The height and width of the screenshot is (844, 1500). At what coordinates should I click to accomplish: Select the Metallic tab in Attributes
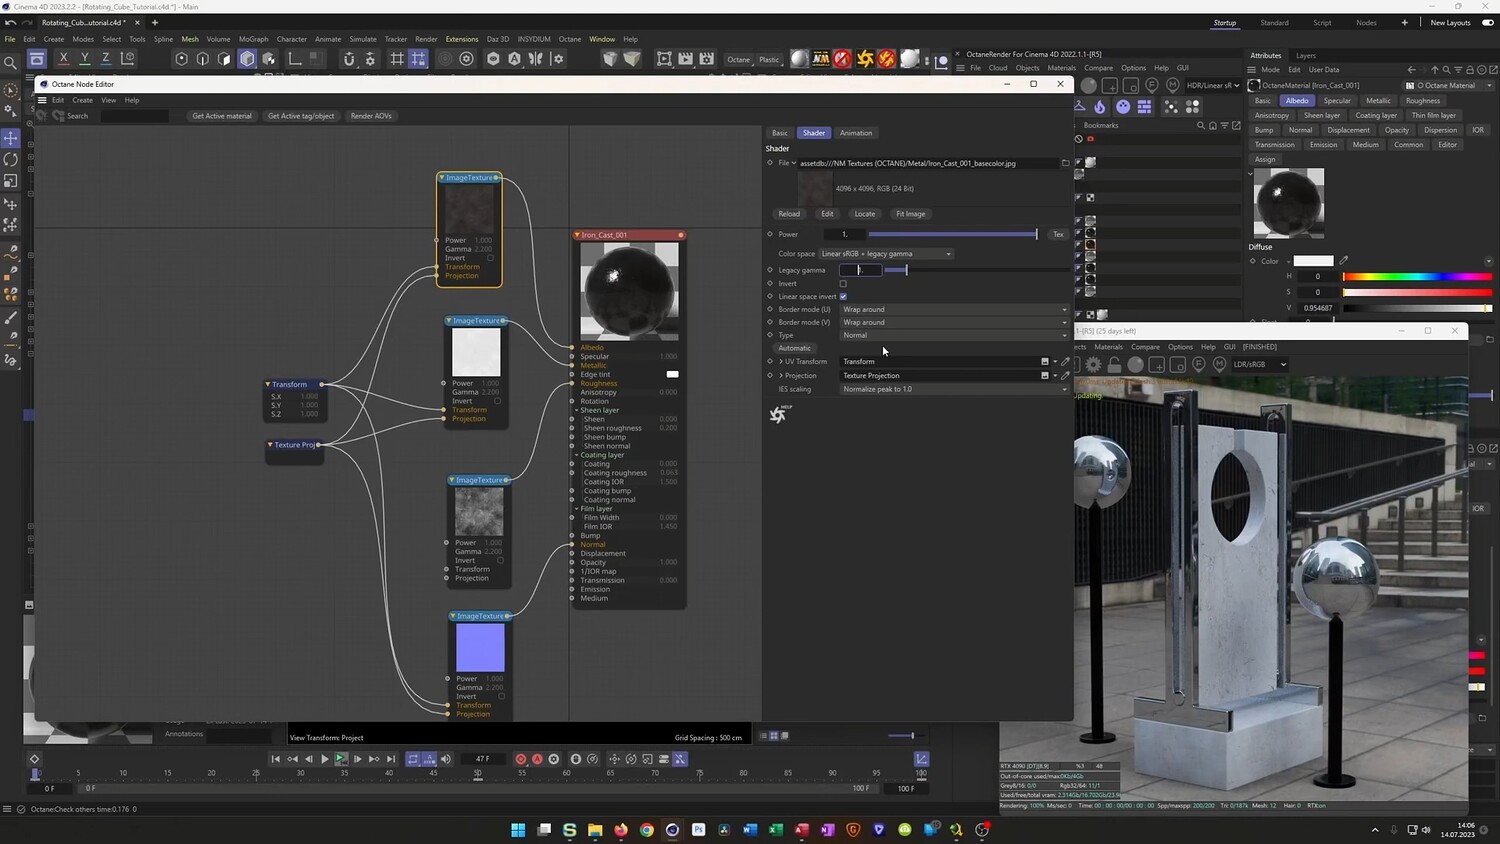[1378, 101]
